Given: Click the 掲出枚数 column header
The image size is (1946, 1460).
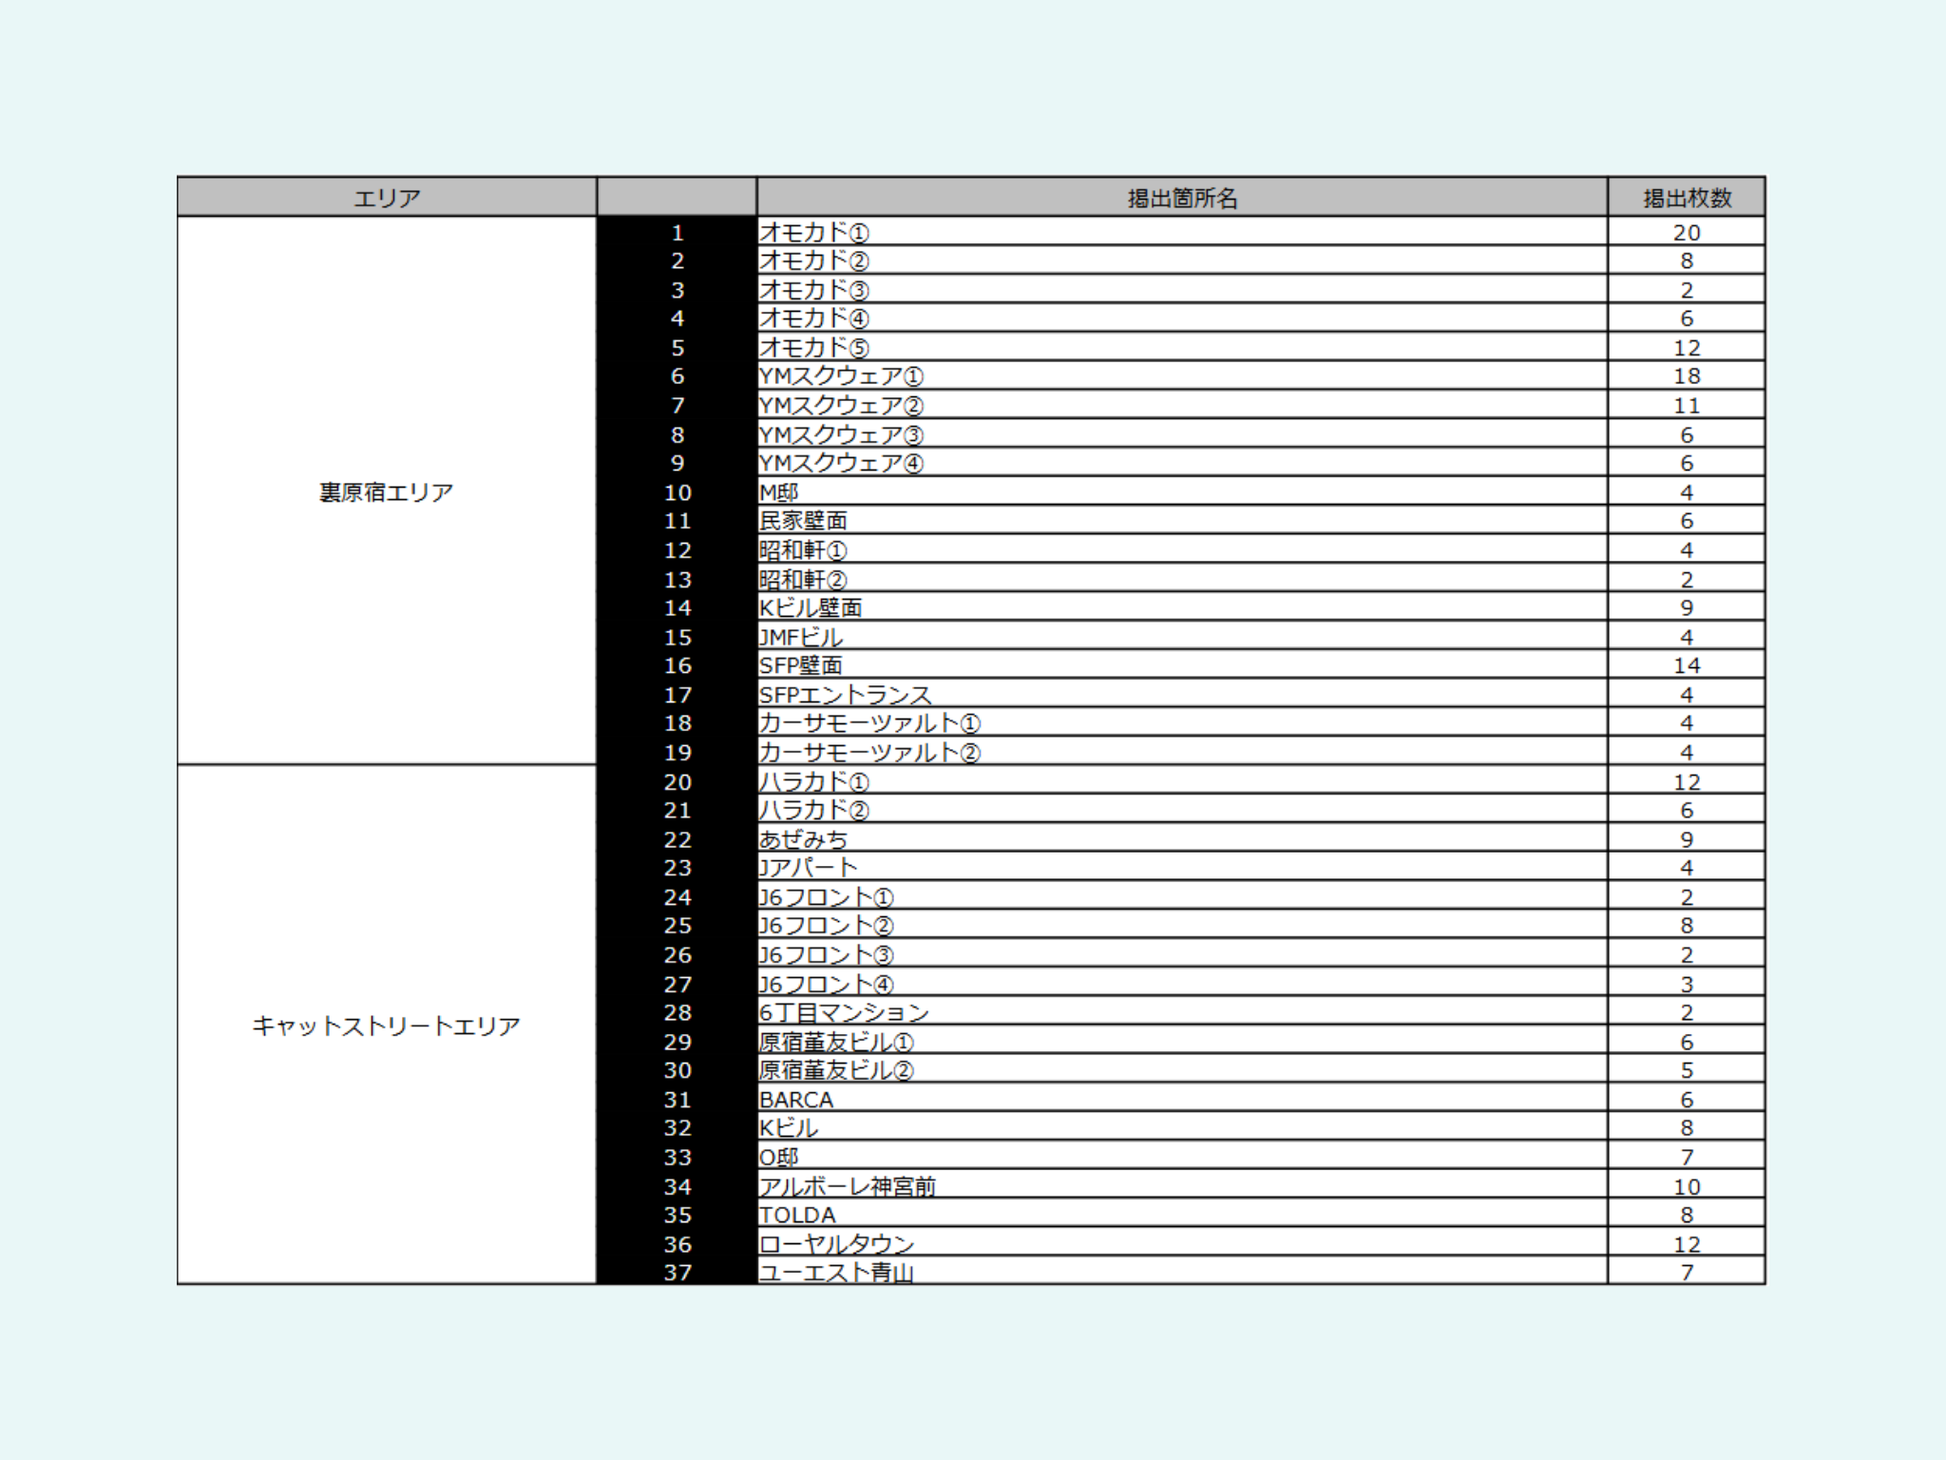Looking at the screenshot, I should 1686,197.
